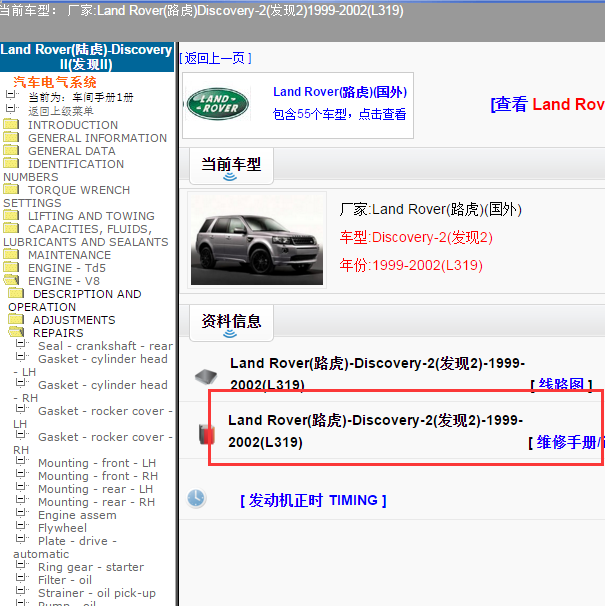
Task: Click the LIFTING AND TOWING folder icon
Action: point(11,215)
